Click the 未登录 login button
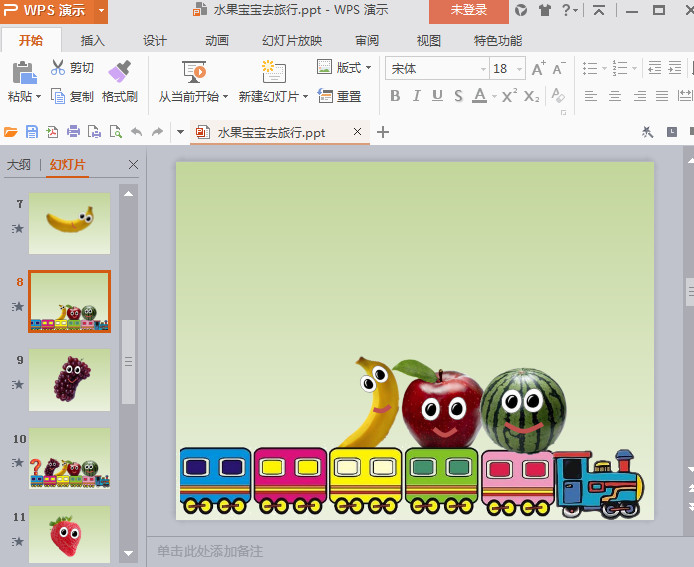 (469, 10)
